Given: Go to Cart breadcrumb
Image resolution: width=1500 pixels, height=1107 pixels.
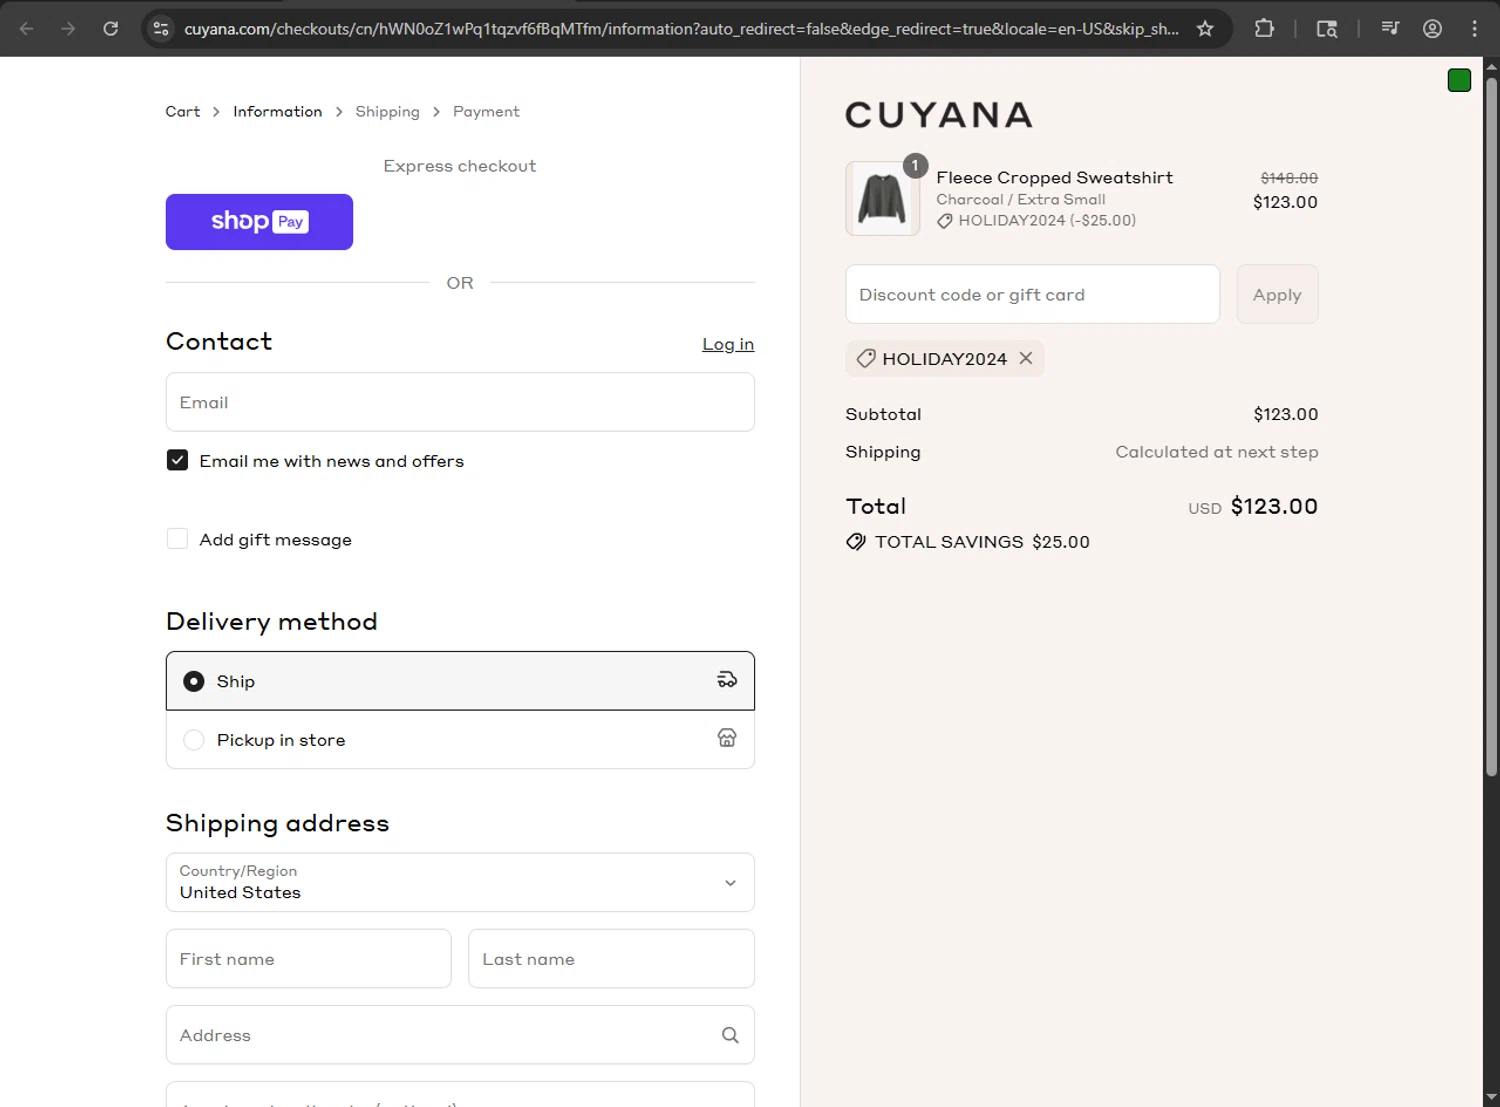Looking at the screenshot, I should (x=182, y=111).
